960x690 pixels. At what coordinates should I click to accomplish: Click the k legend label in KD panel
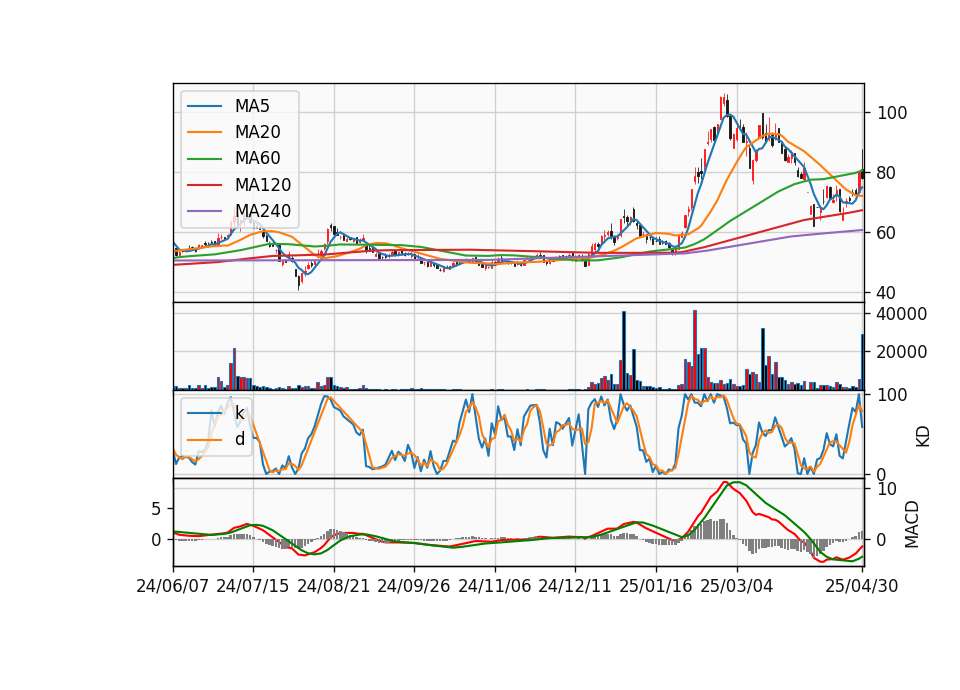[x=239, y=413]
